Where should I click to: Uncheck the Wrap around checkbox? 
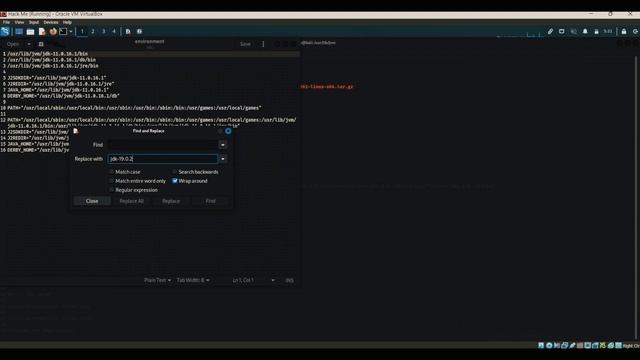[175, 181]
